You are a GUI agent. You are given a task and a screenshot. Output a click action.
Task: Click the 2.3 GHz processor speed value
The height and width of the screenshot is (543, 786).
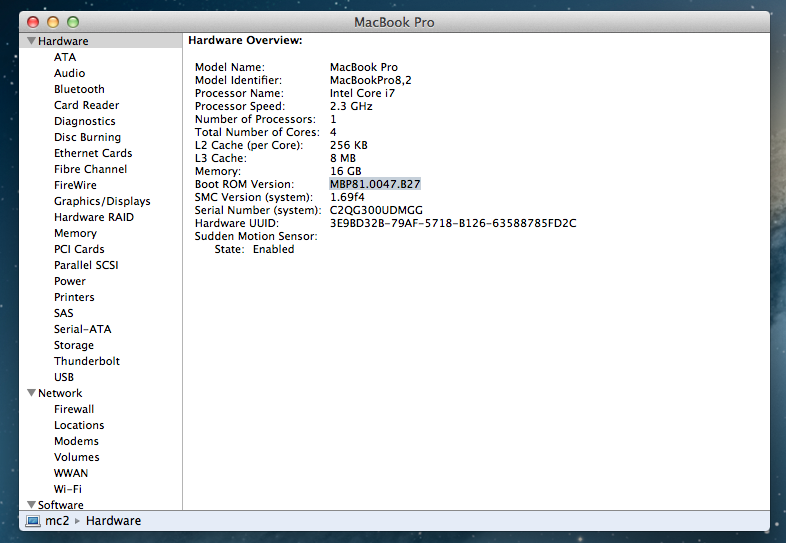351,106
